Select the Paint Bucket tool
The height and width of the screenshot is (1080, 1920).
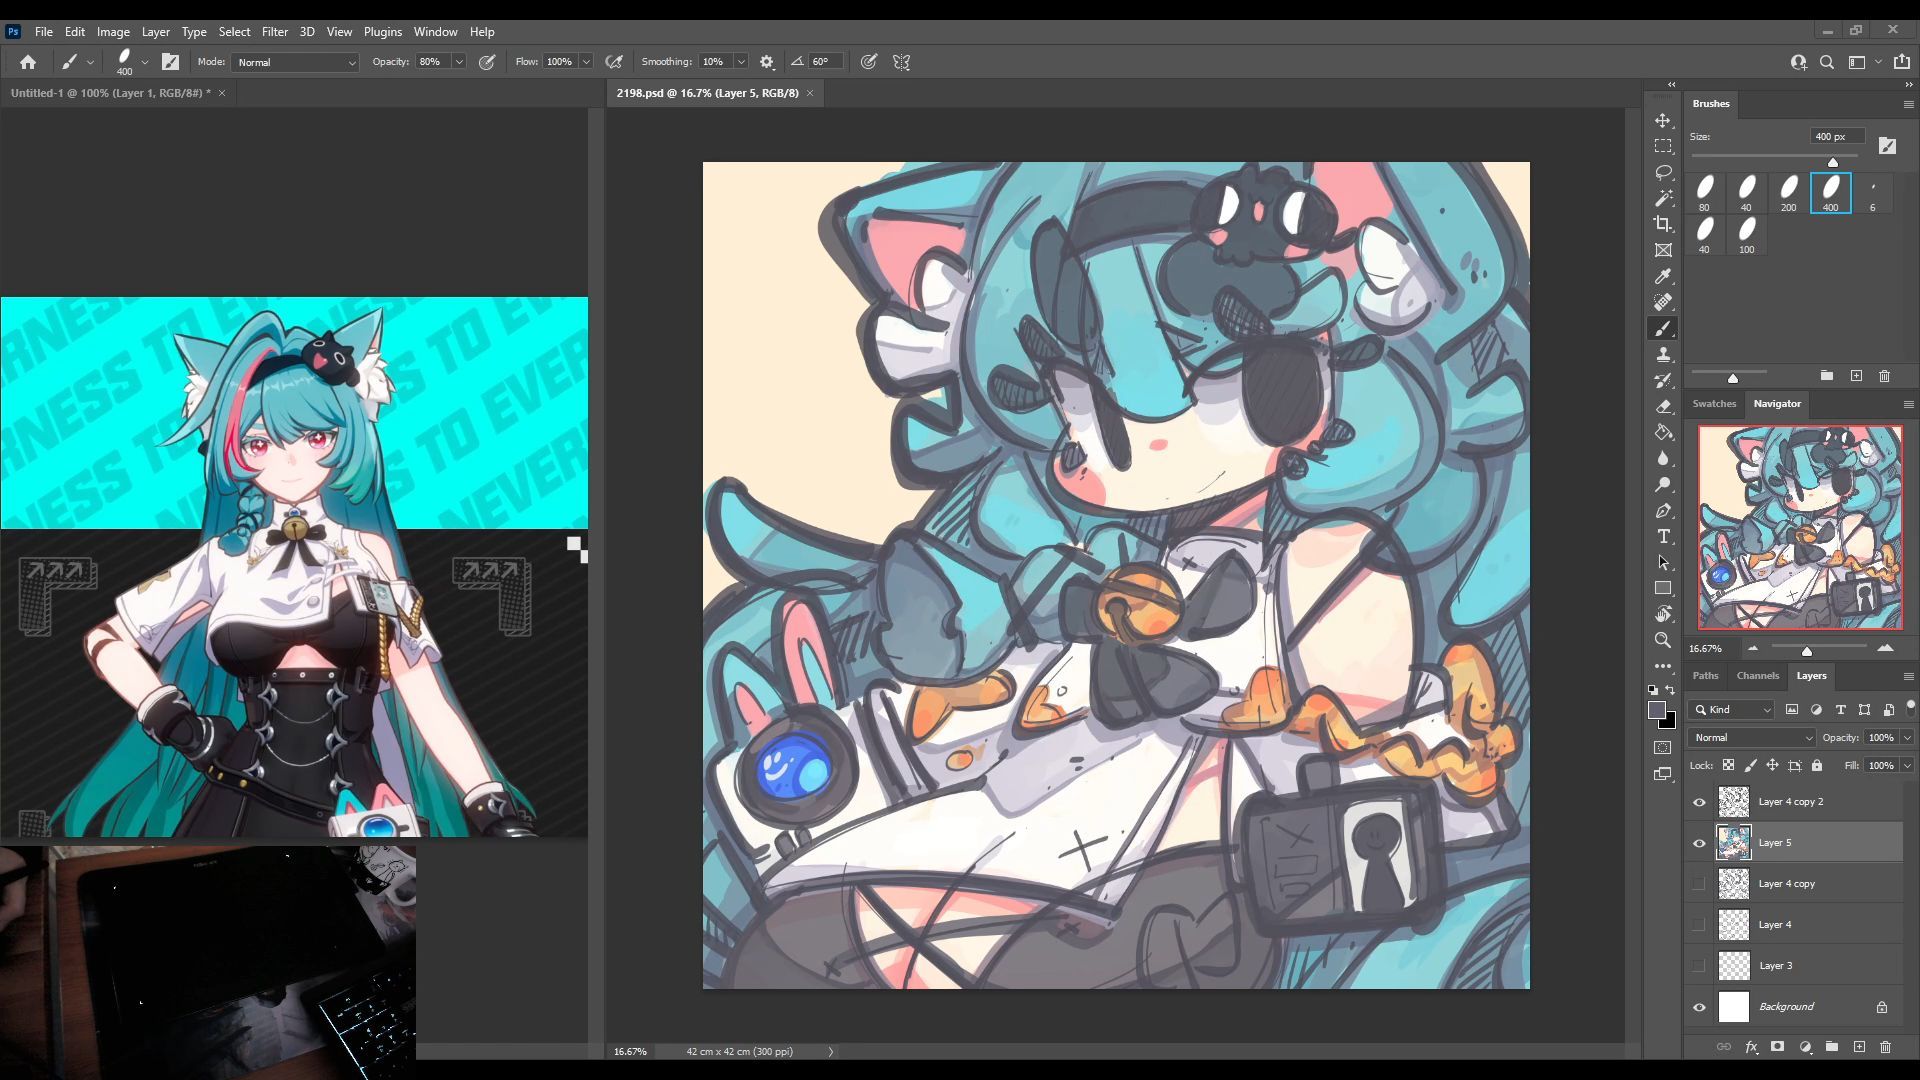click(x=1663, y=433)
